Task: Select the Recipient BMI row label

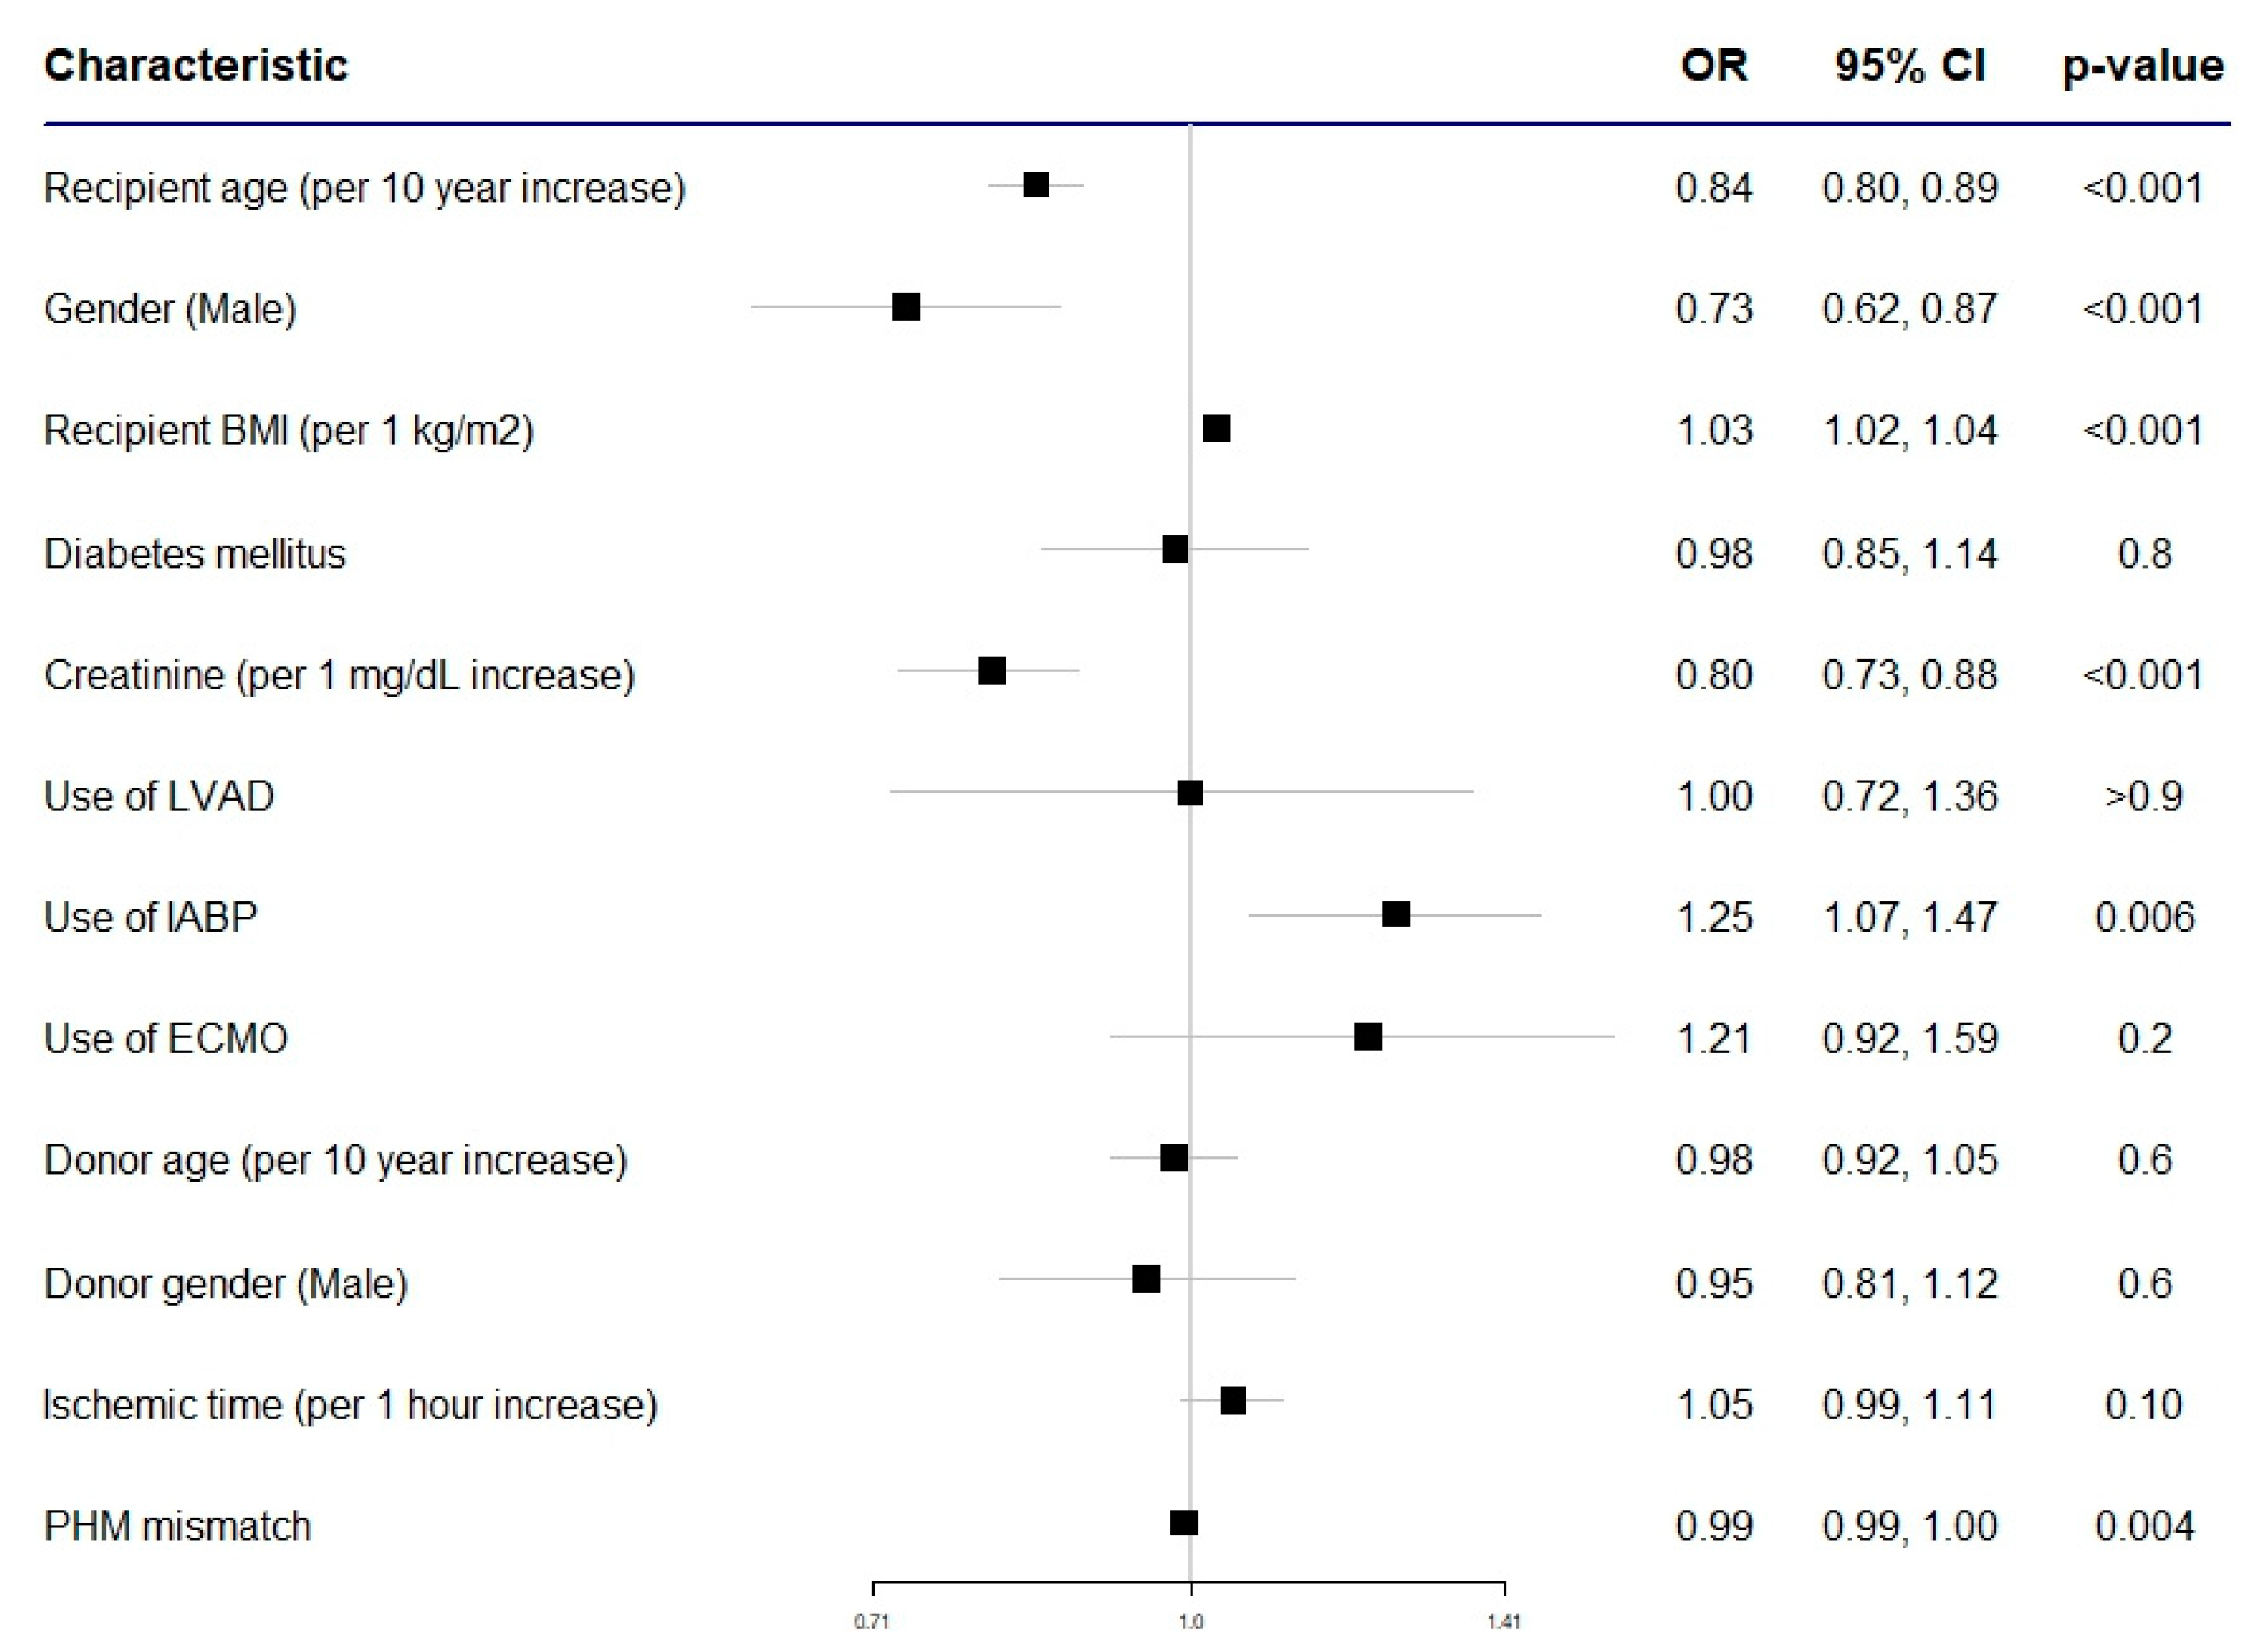Action: 289,431
